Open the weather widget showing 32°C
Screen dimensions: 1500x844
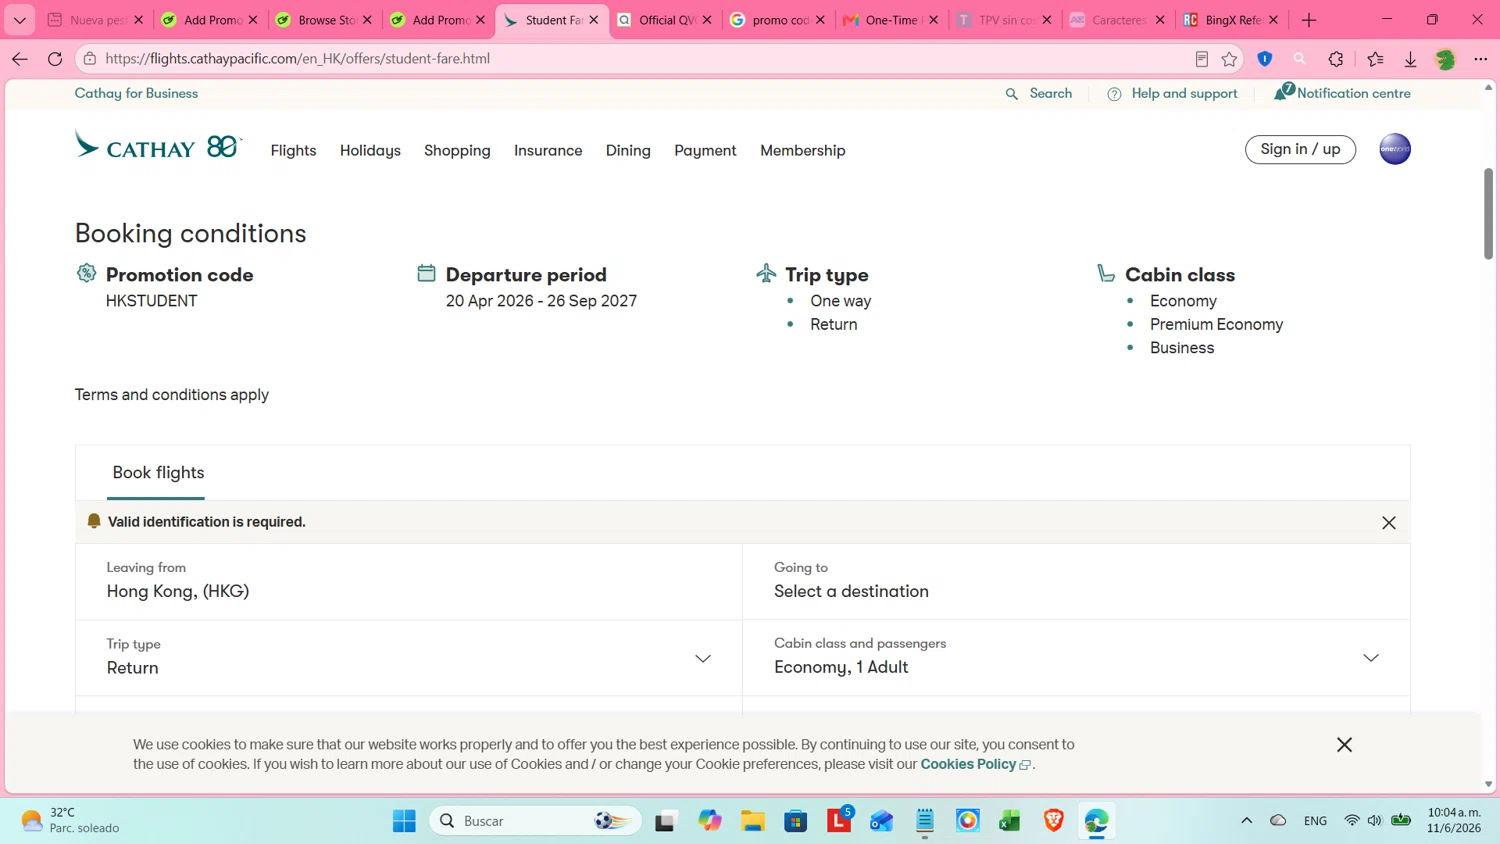tap(70, 821)
